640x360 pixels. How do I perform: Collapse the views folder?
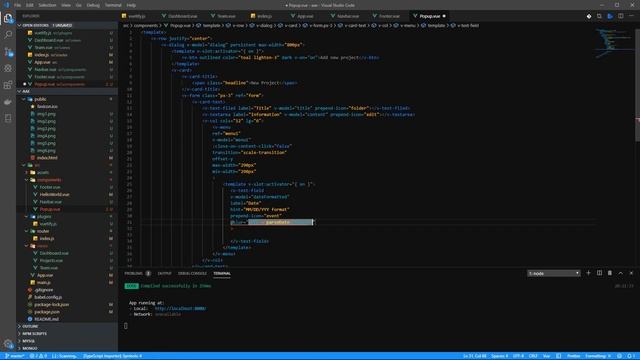42,246
